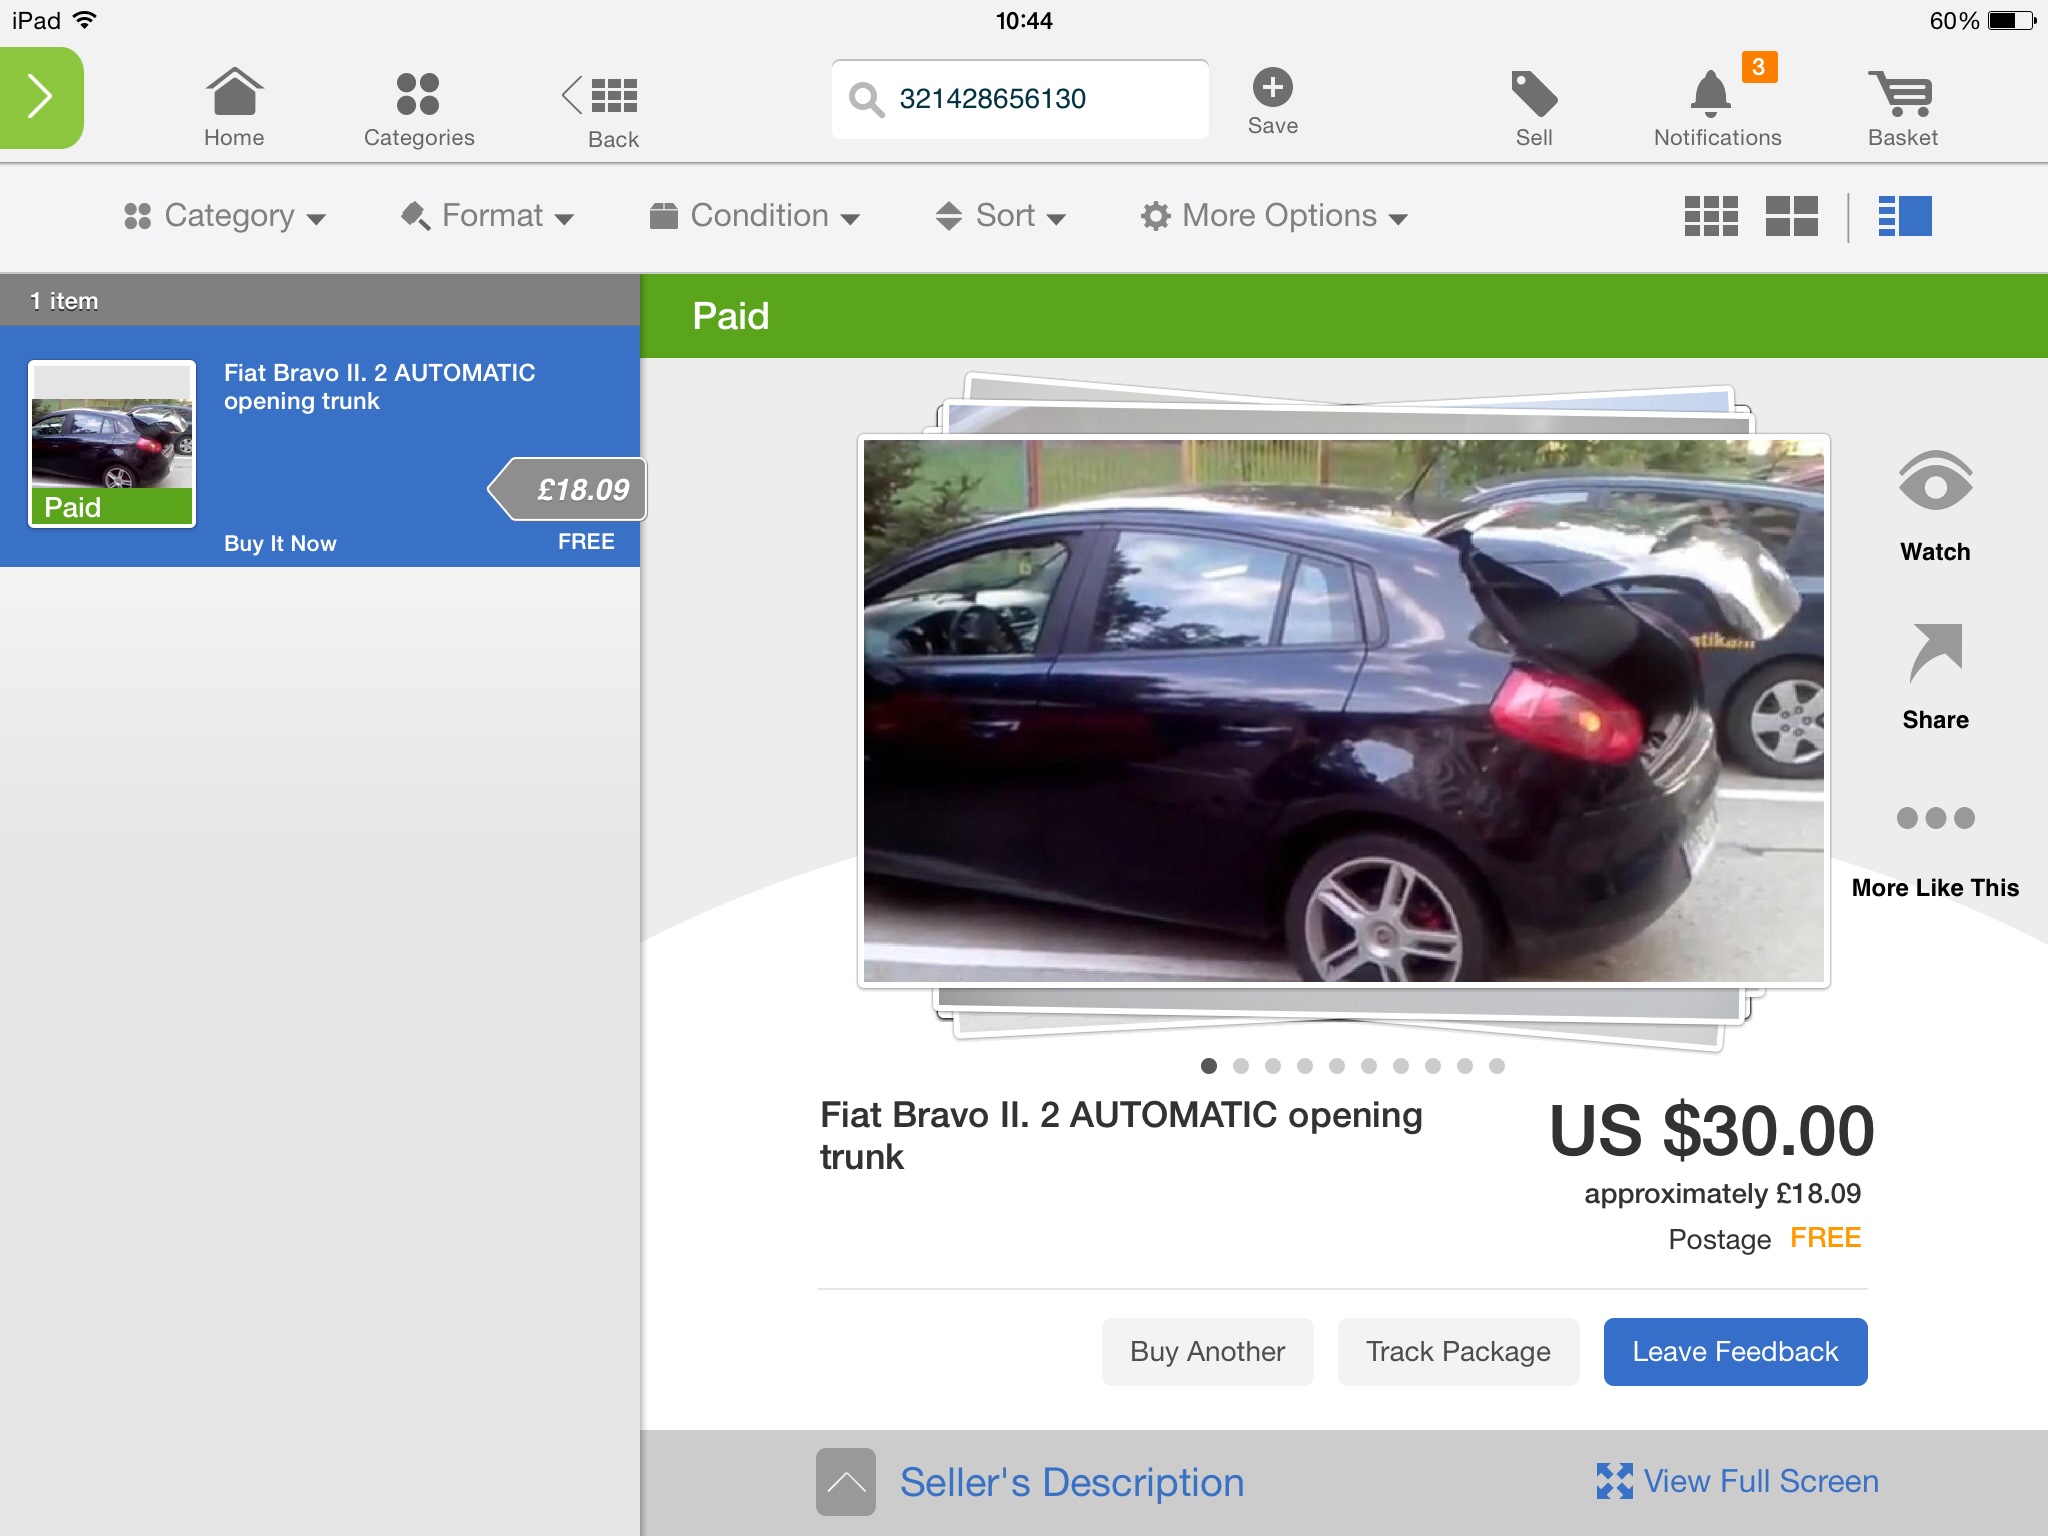Tap US $30.00 price text
Image resolution: width=2048 pixels, height=1536 pixels.
coord(1711,1131)
